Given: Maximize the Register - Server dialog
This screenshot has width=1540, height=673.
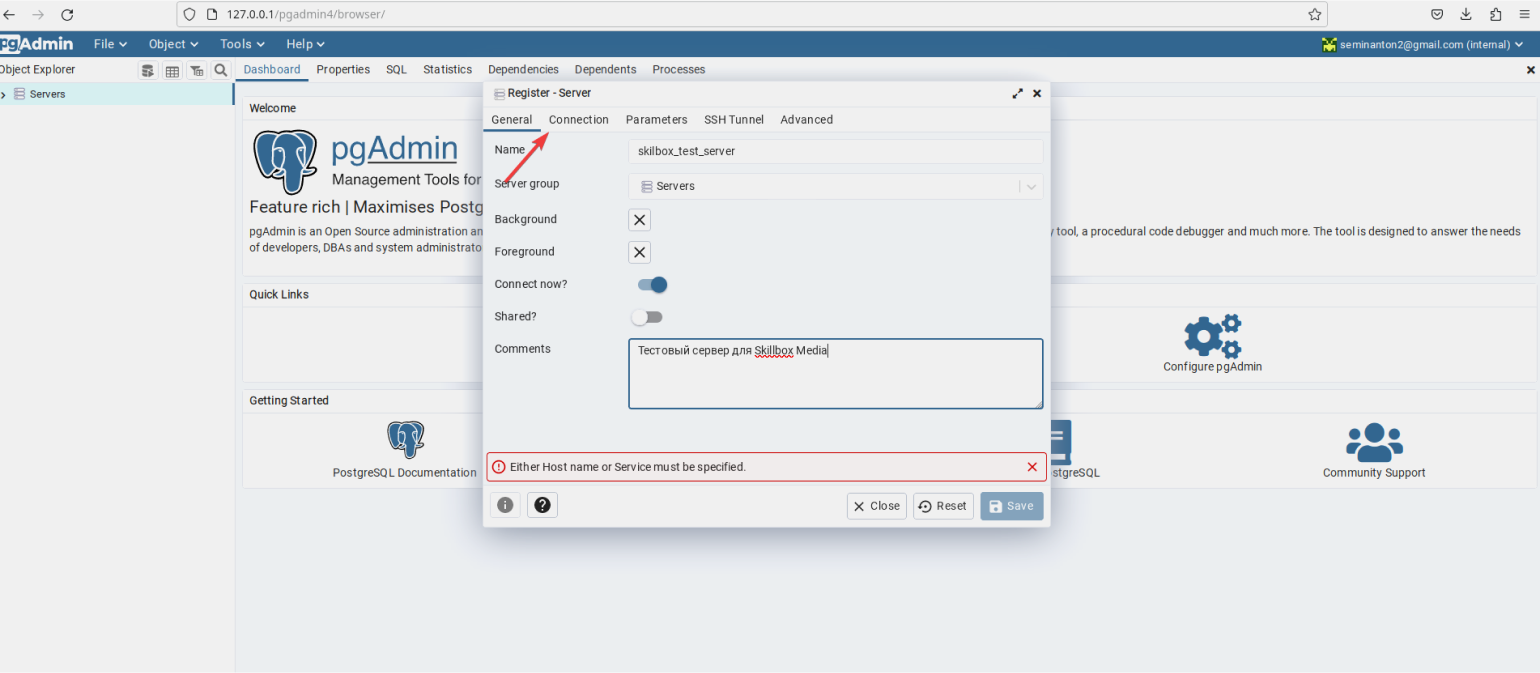Looking at the screenshot, I should coord(1017,93).
